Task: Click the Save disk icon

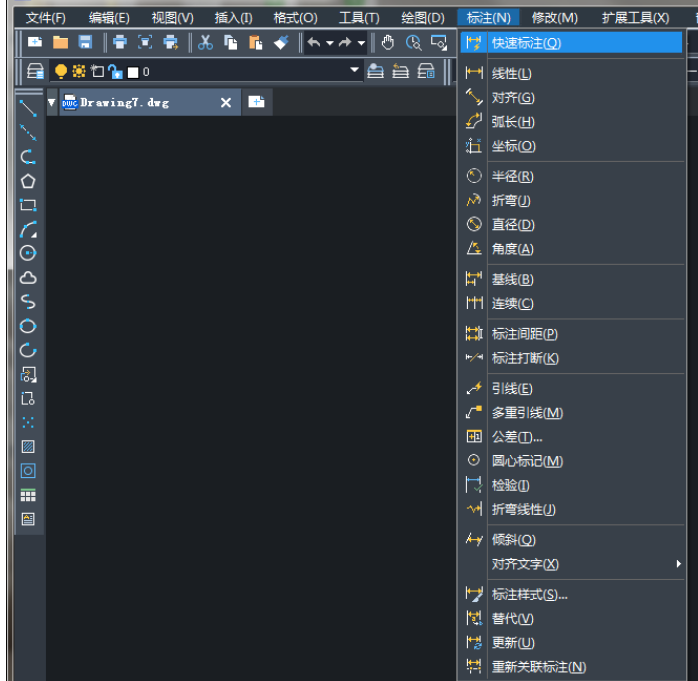Action: [85, 42]
